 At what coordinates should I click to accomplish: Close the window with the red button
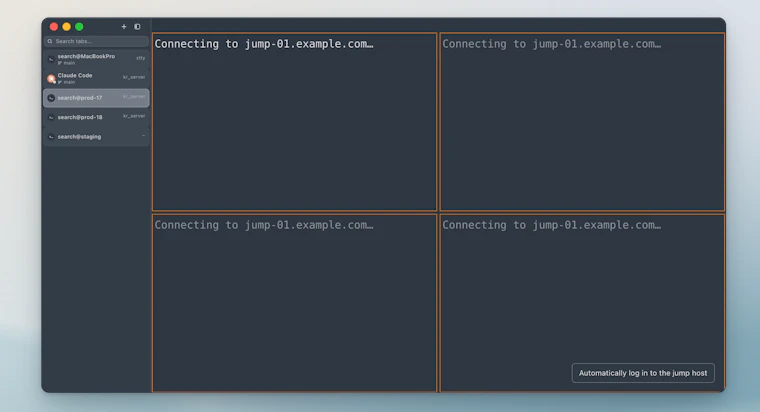[54, 27]
